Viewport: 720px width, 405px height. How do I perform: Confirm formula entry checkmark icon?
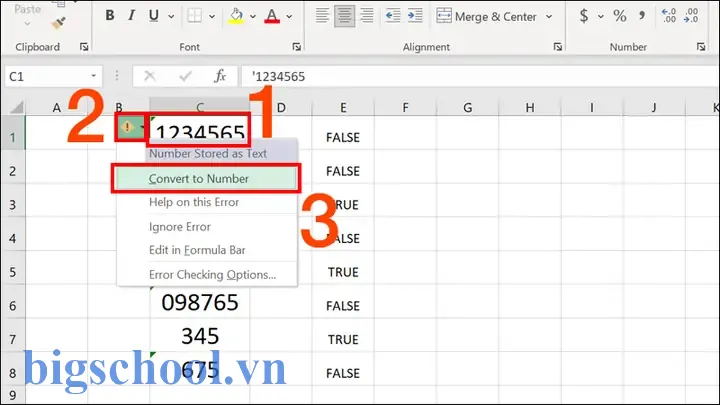(x=186, y=76)
